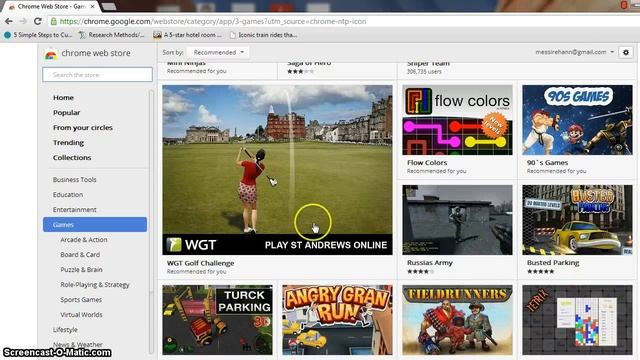Click the browser address bar URL
The image size is (640, 360).
213,21
